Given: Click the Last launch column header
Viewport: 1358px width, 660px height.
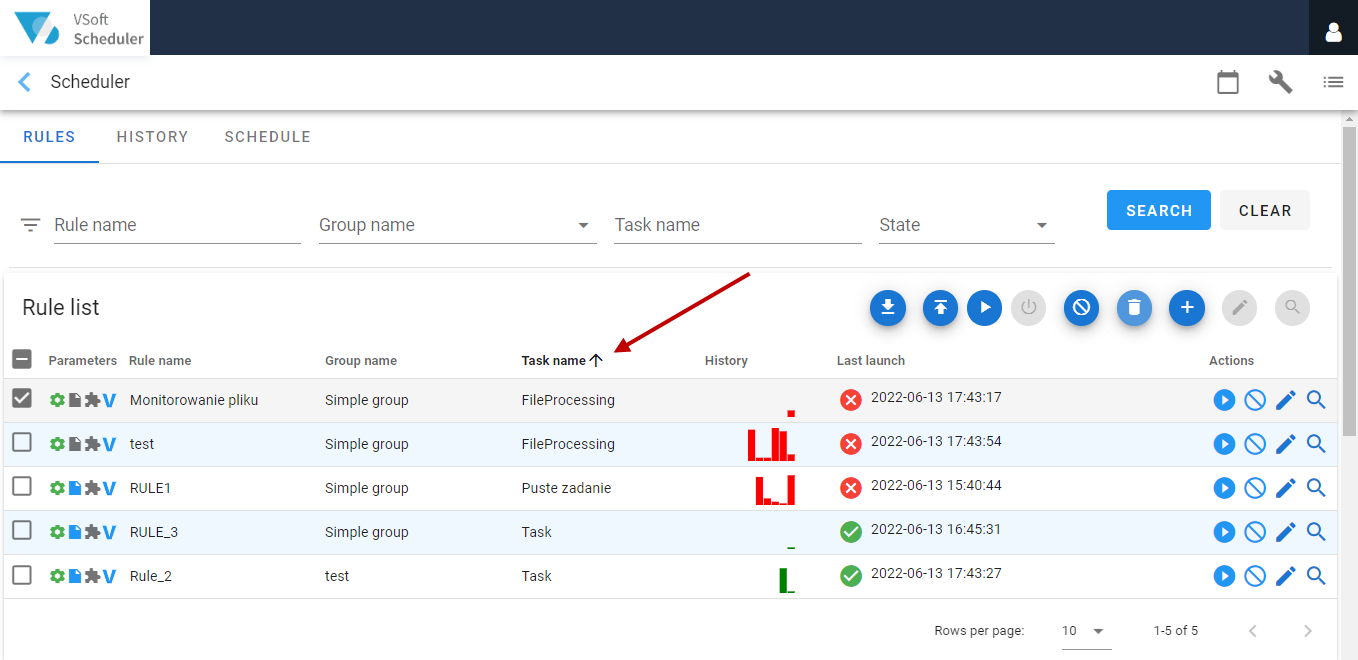Looking at the screenshot, I should click(871, 360).
